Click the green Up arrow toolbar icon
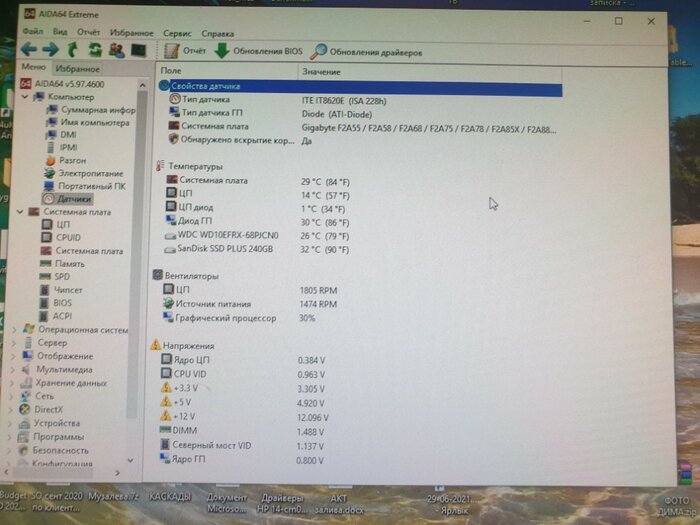 tap(72, 49)
